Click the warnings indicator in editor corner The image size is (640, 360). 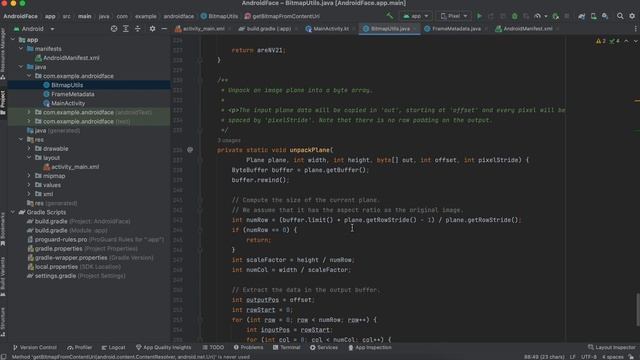(601, 41)
